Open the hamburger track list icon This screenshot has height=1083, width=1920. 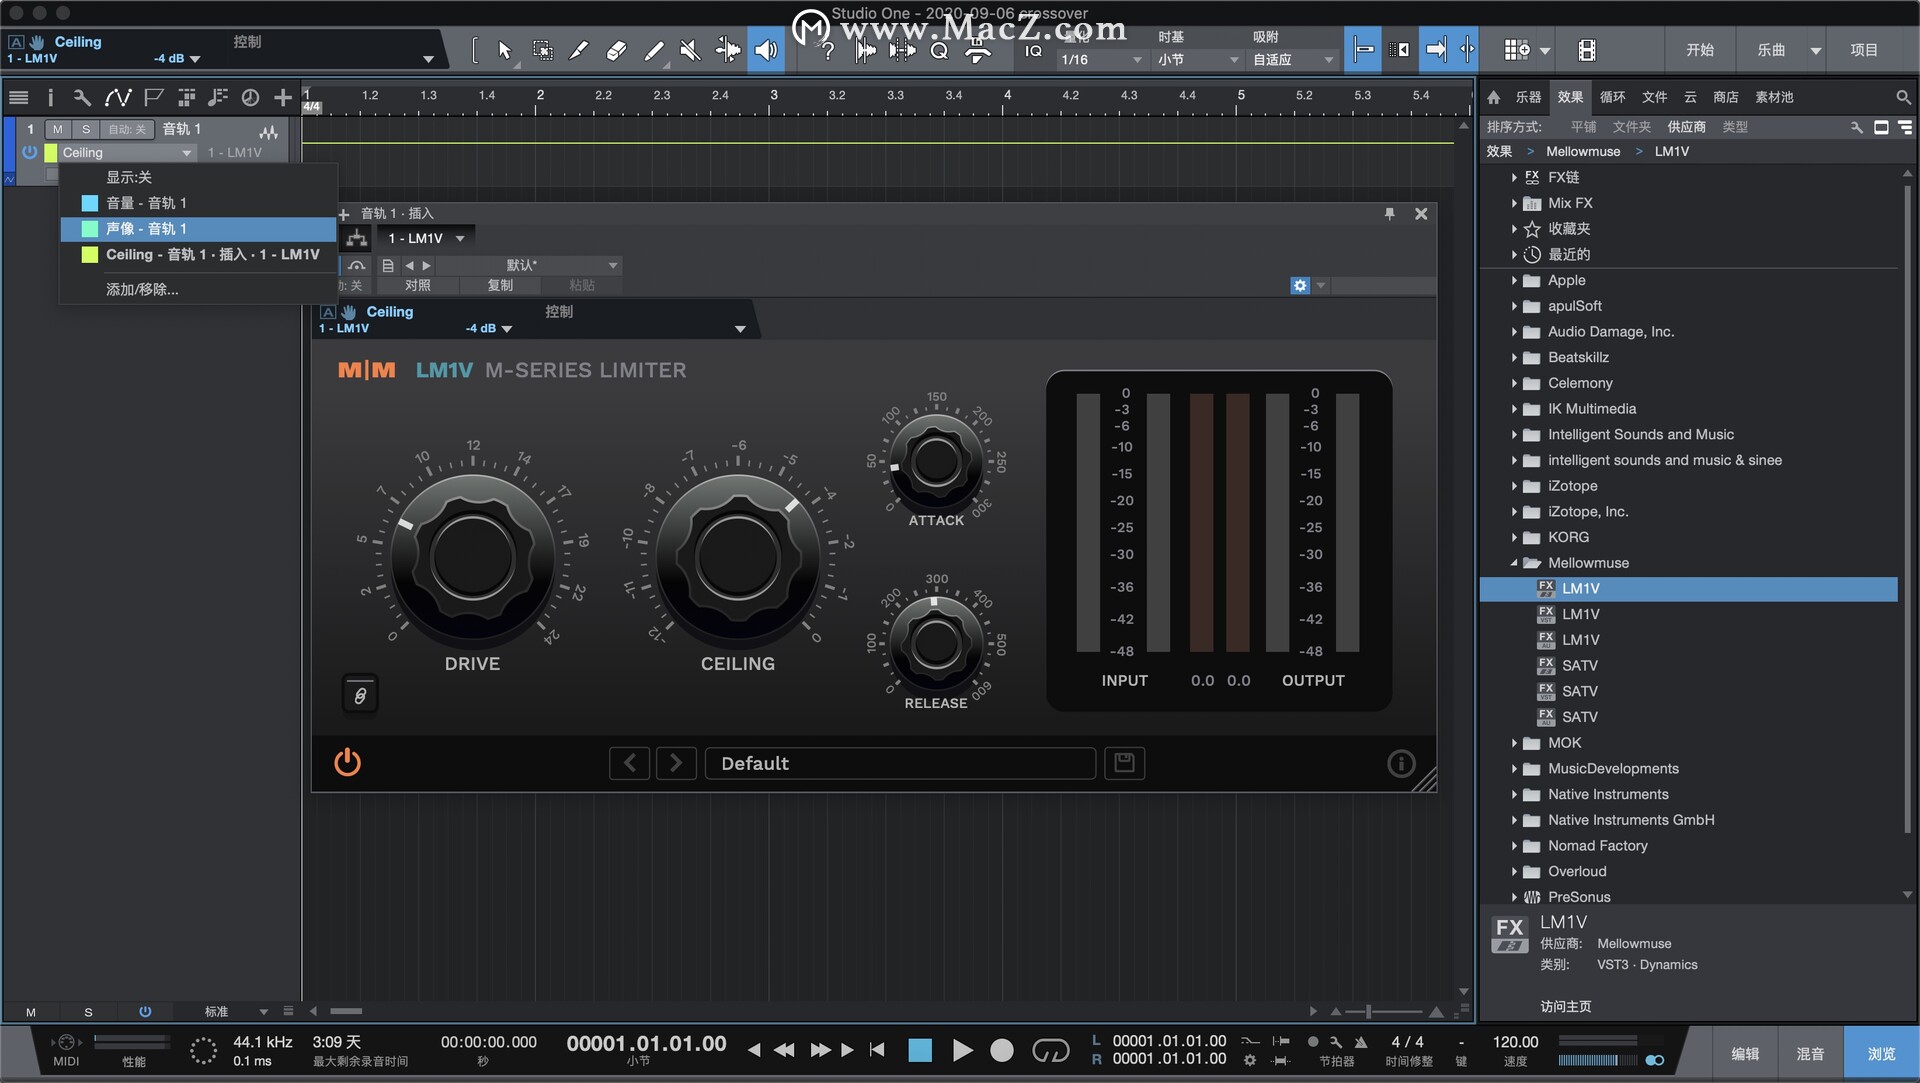[x=18, y=97]
